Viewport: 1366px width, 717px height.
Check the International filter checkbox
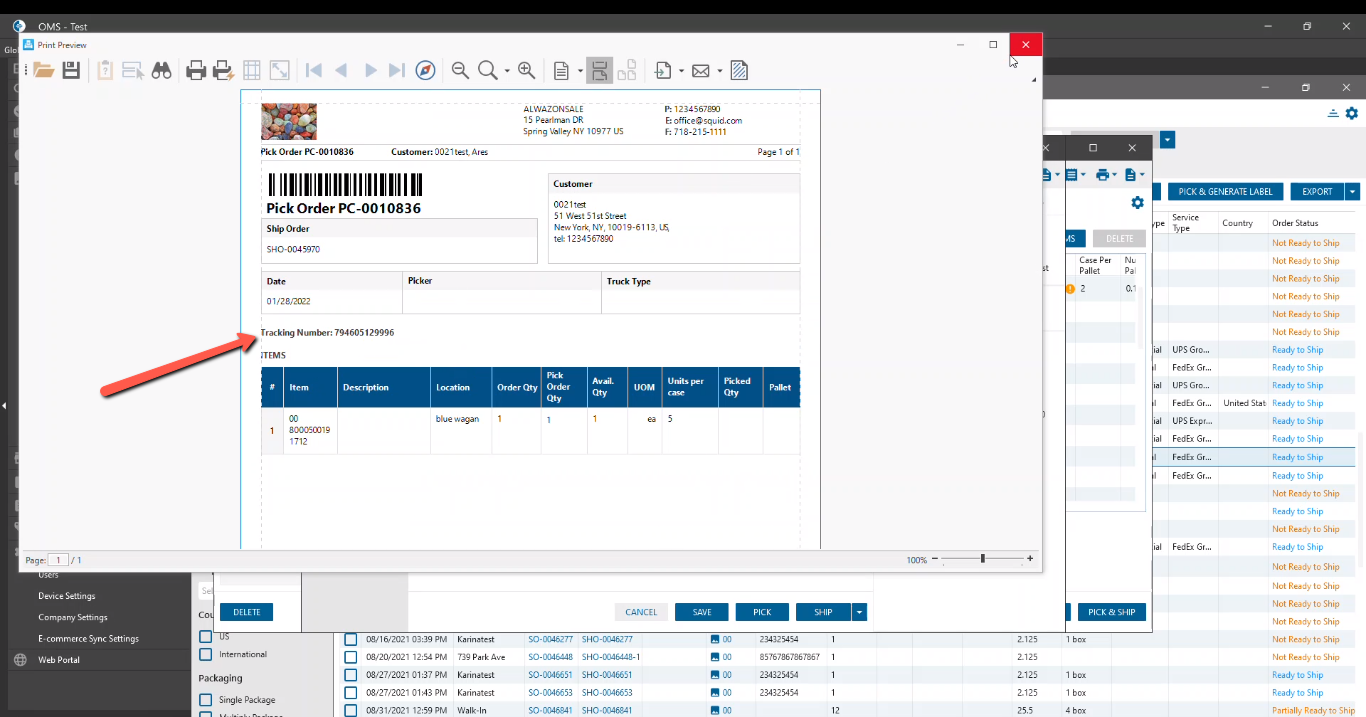coord(205,654)
